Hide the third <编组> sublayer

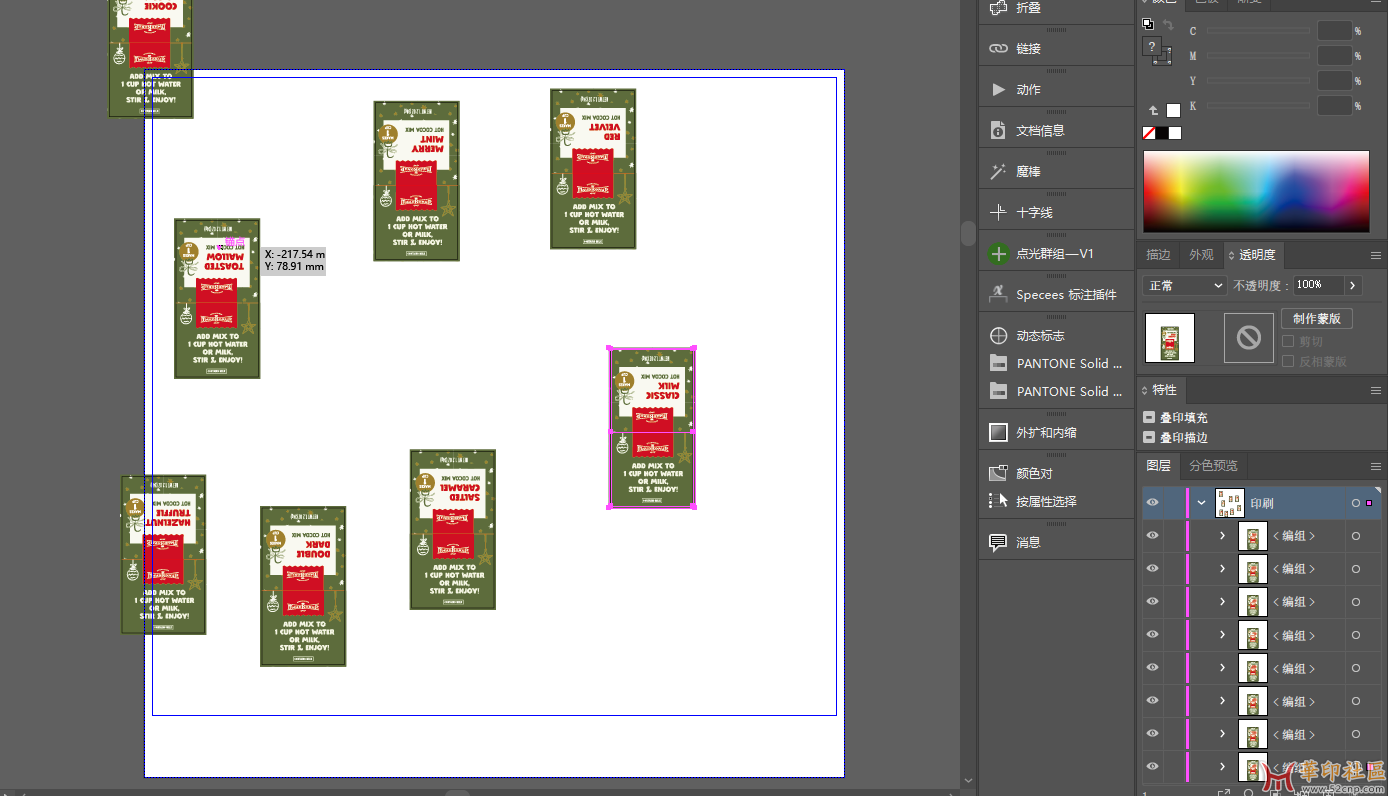(1152, 601)
